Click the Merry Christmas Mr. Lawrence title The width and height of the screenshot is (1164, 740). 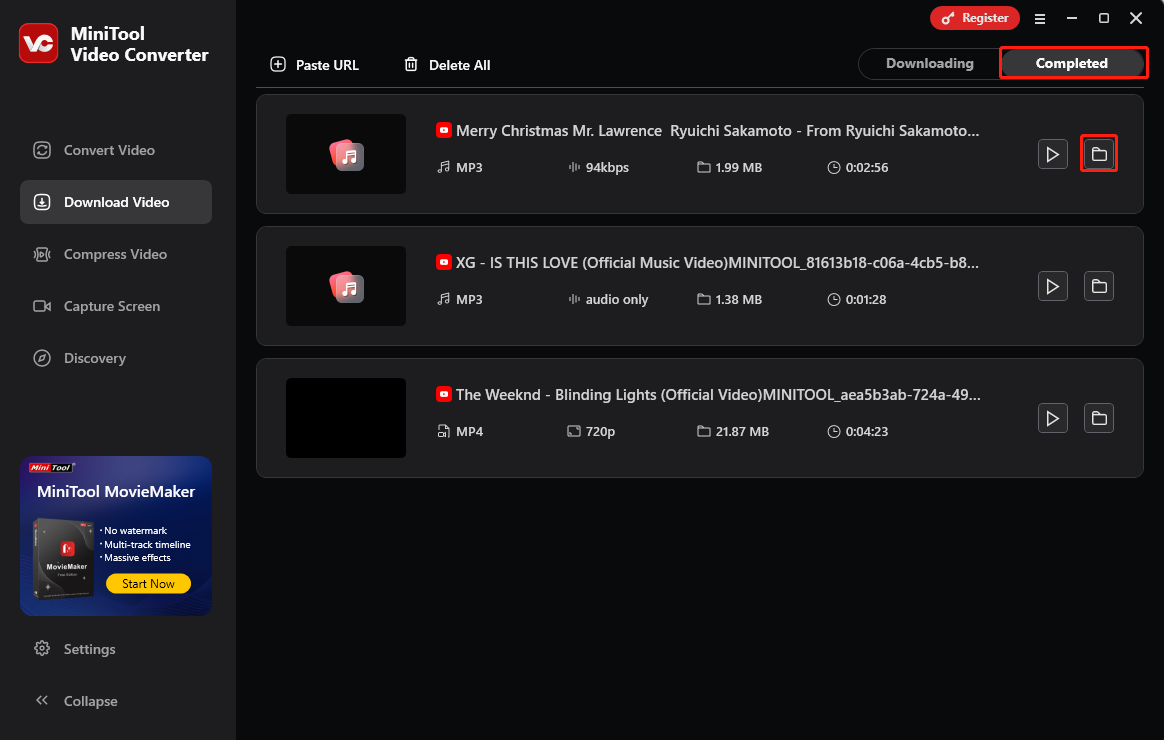click(x=717, y=131)
